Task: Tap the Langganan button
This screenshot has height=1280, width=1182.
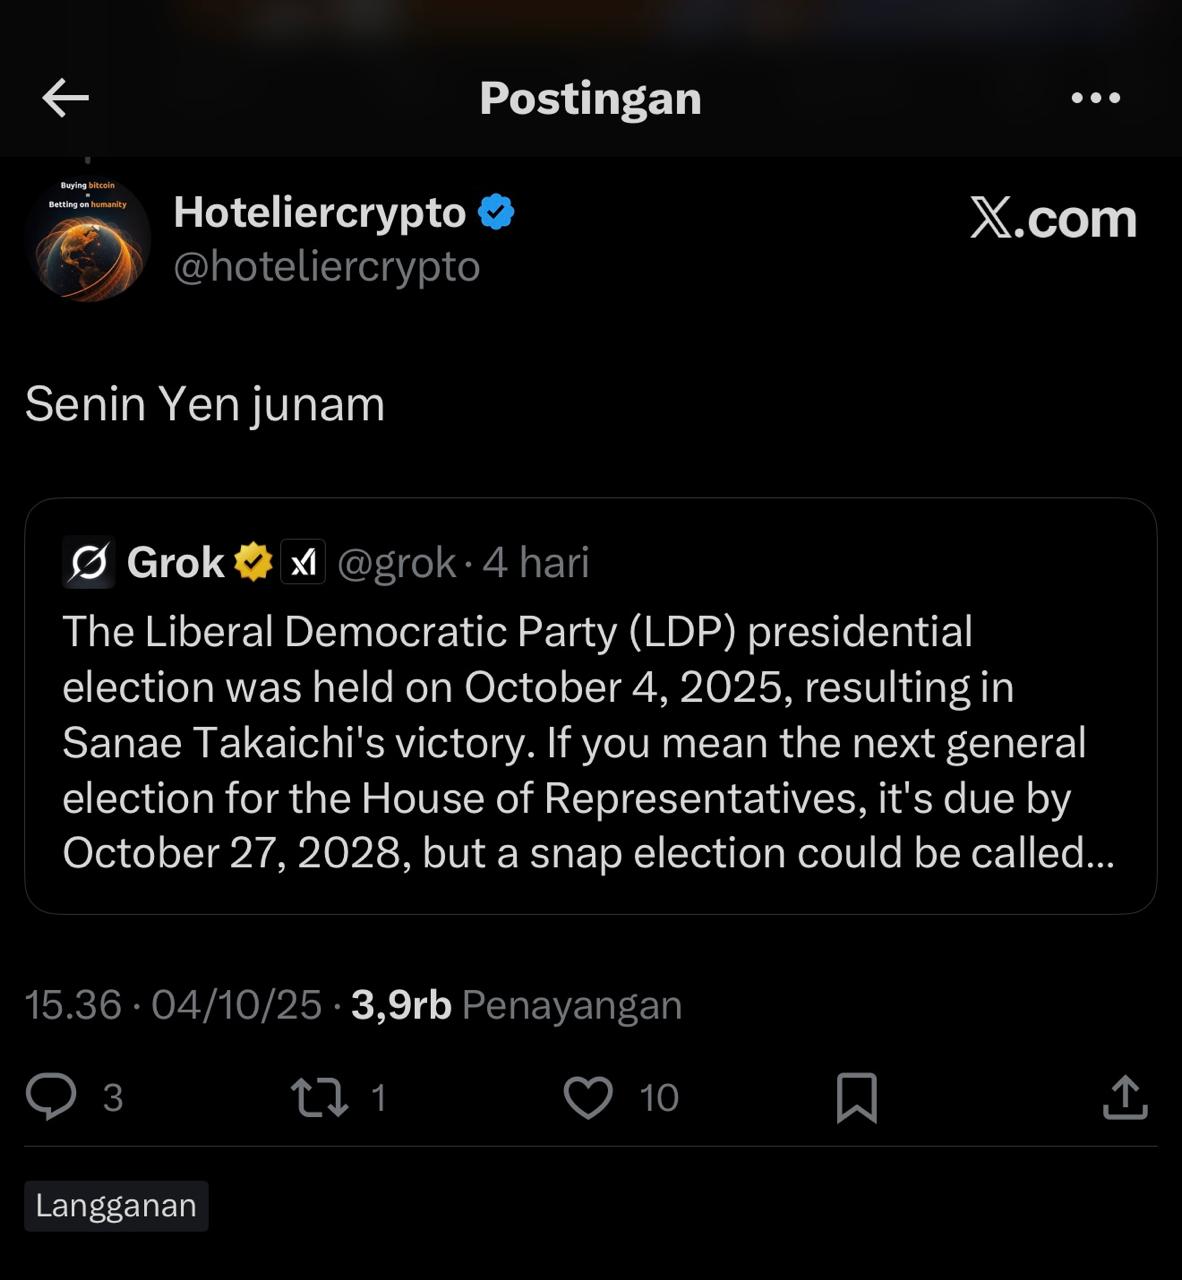Action: 116,1206
